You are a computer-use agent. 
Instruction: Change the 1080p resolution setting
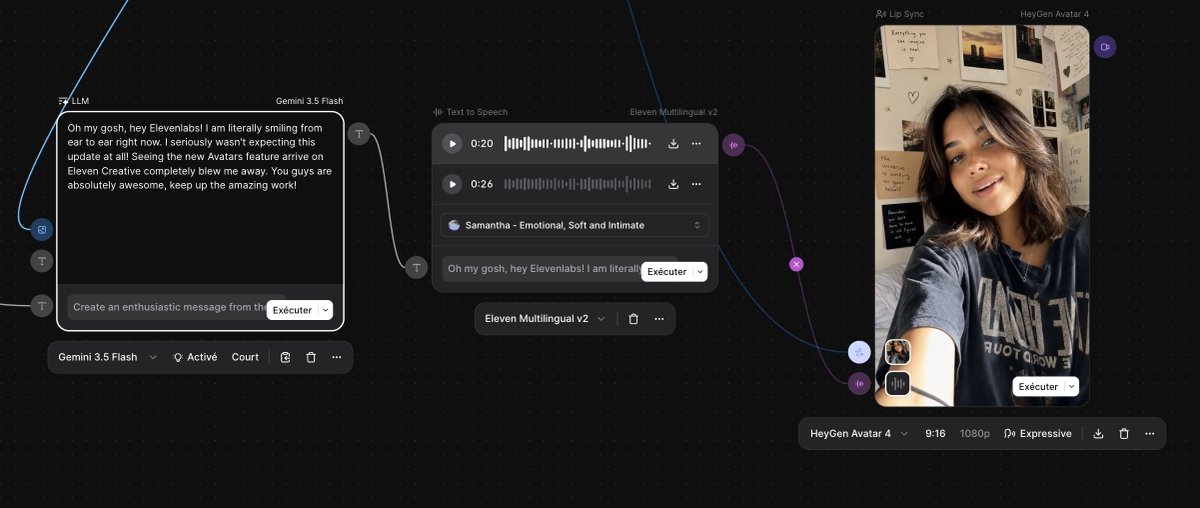pyautogui.click(x=975, y=434)
